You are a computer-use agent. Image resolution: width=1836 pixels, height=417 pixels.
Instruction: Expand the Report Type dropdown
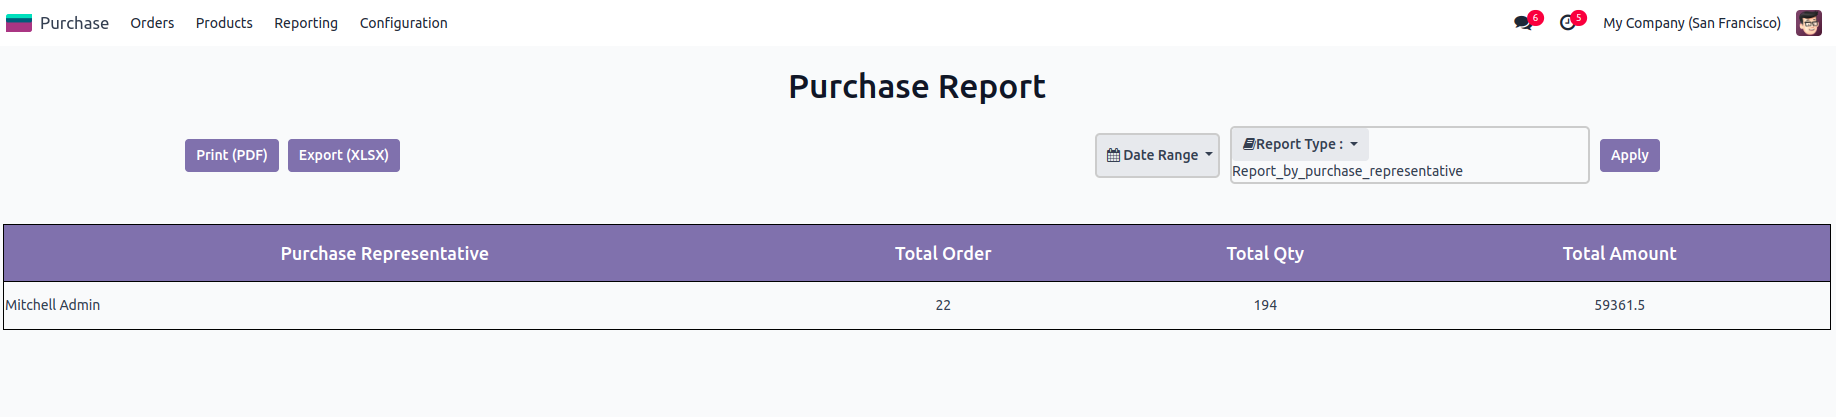coord(1299,144)
